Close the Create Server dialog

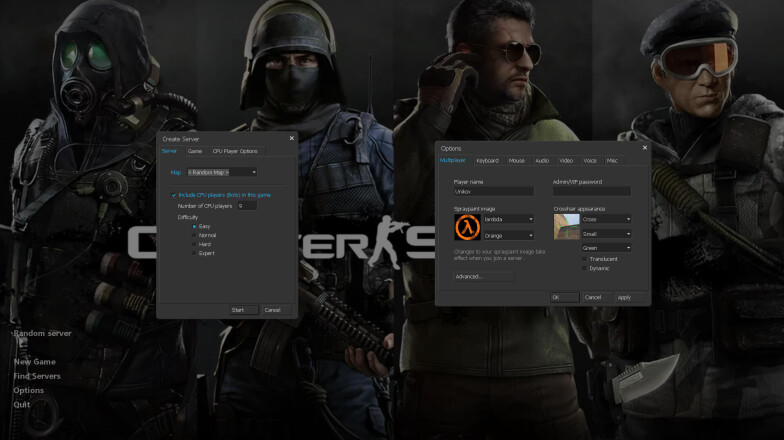click(292, 138)
